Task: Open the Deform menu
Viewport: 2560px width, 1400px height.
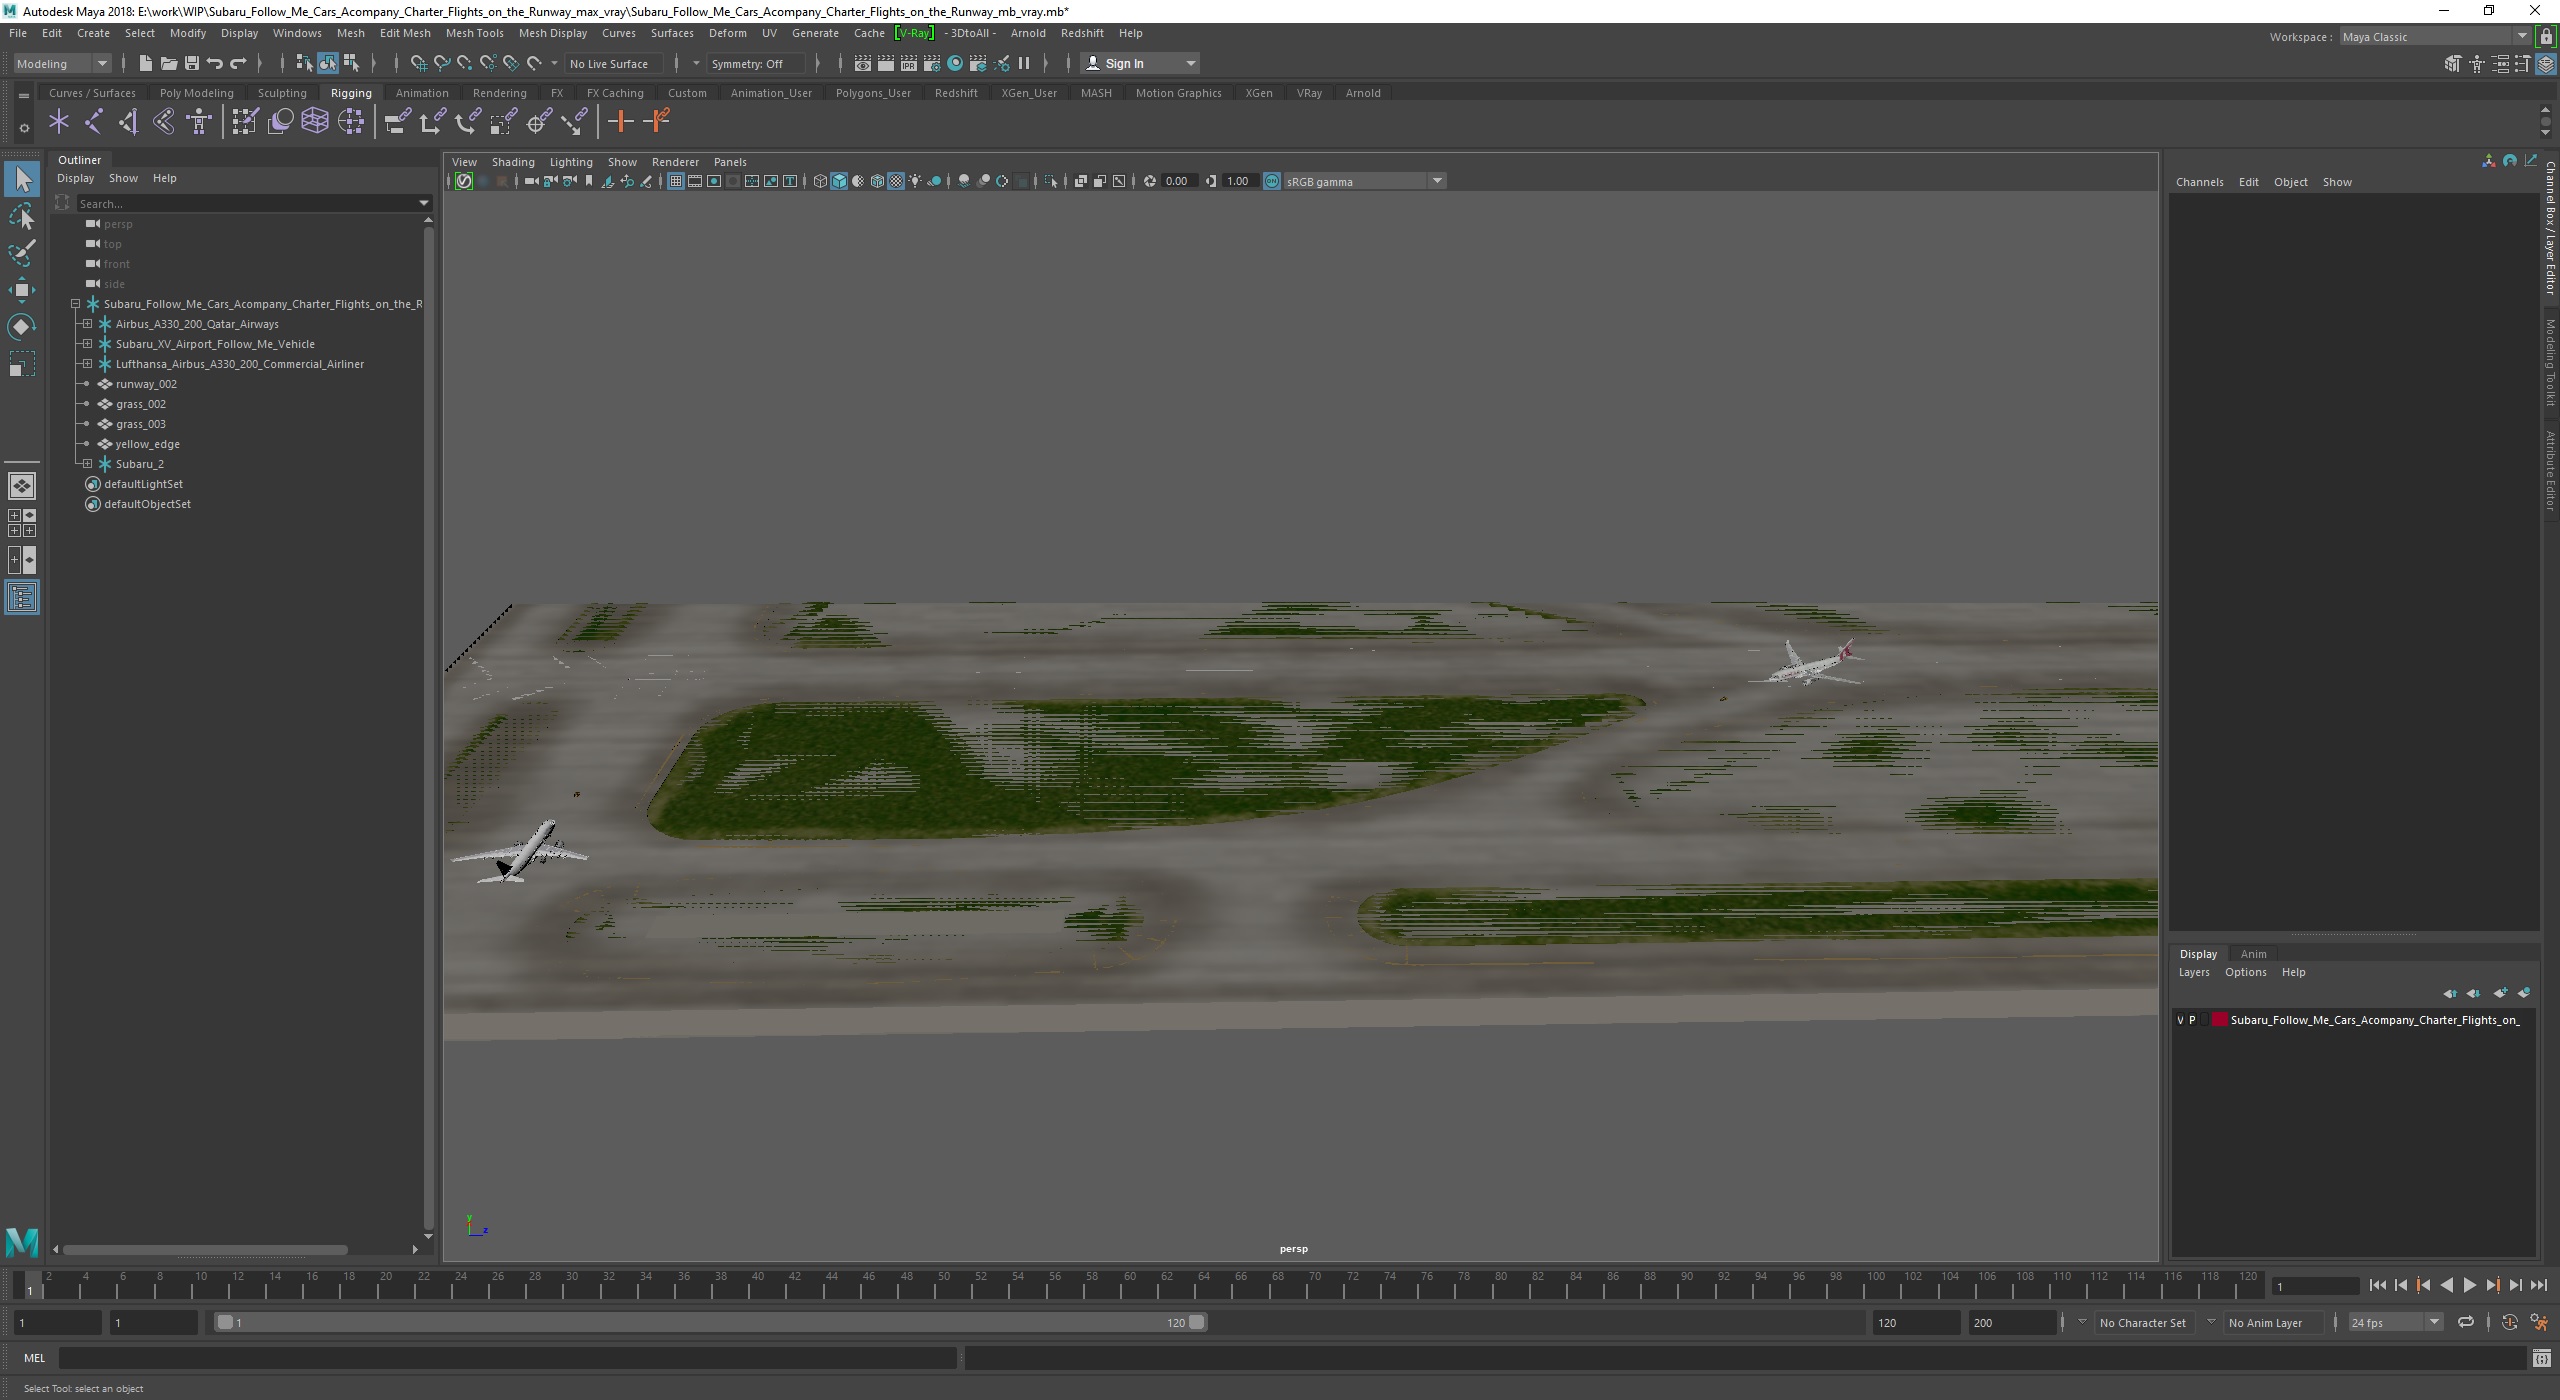Action: click(x=727, y=33)
